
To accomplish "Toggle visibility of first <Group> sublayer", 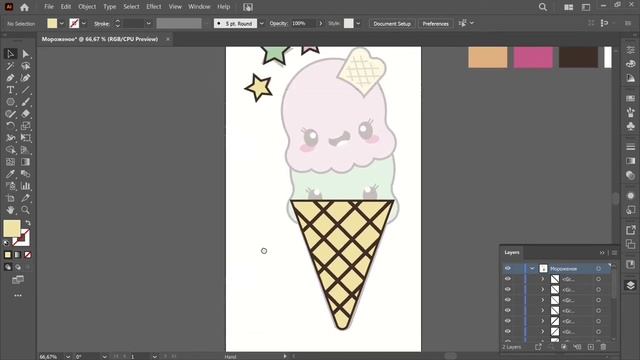I will 508,279.
